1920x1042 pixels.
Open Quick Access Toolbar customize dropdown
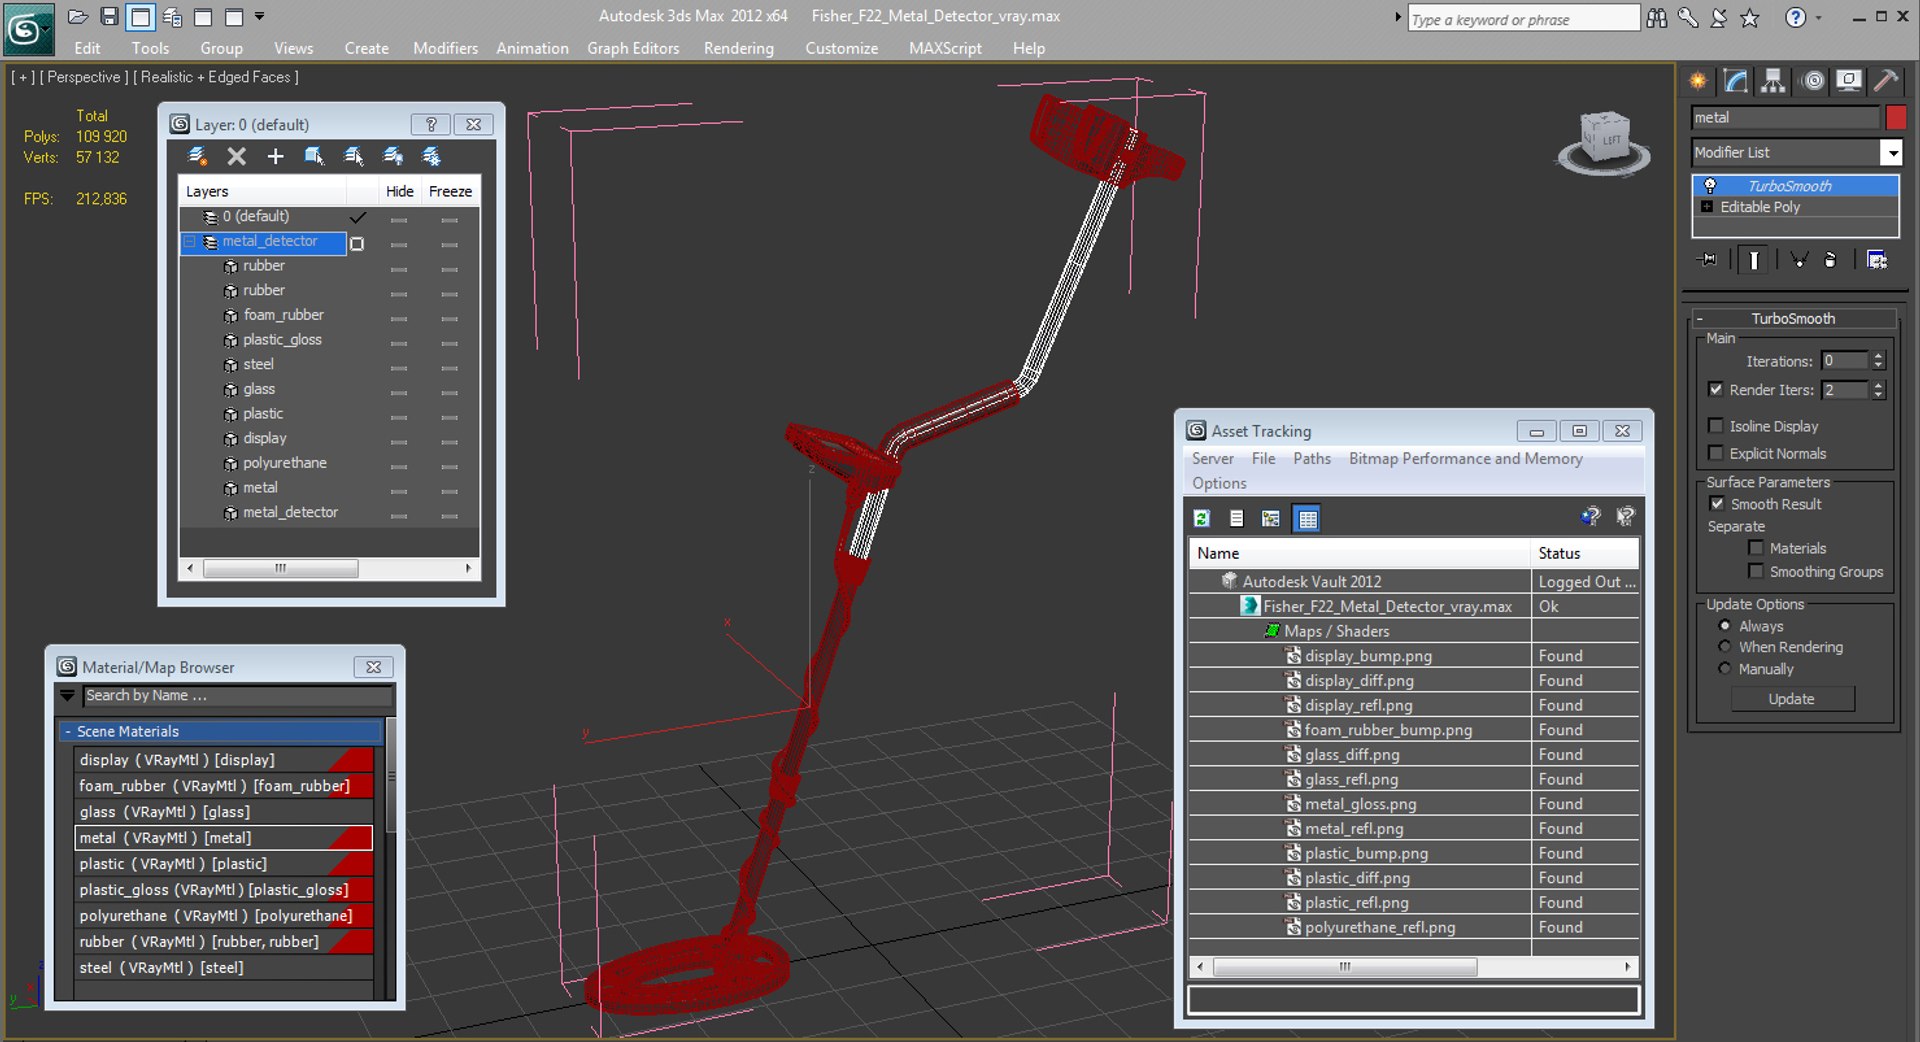(260, 17)
